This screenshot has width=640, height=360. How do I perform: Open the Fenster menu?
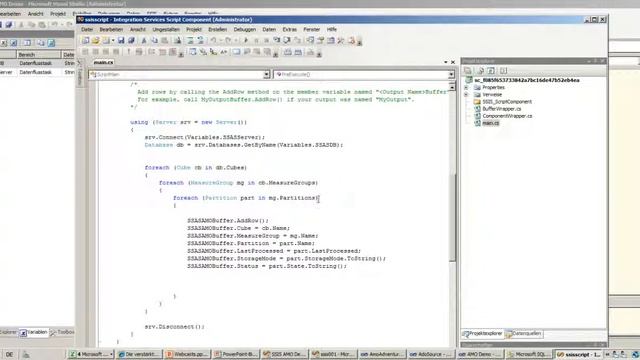tap(311, 29)
